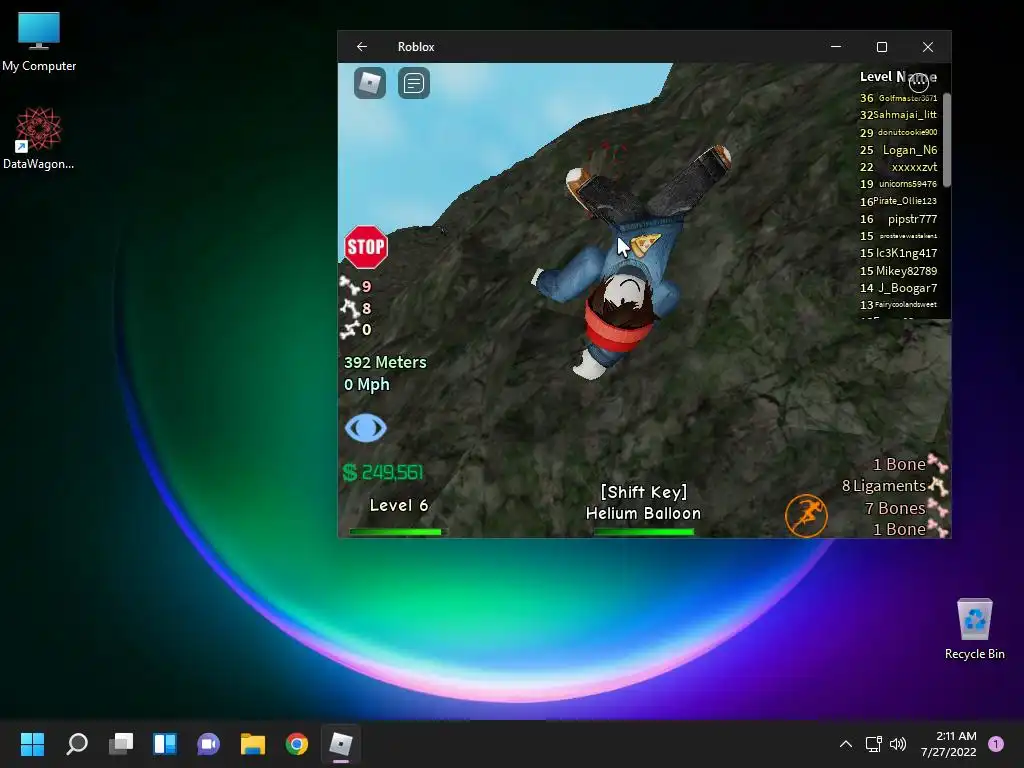Image resolution: width=1024 pixels, height=768 pixels.
Task: Open taskbar Search
Action: [x=77, y=744]
